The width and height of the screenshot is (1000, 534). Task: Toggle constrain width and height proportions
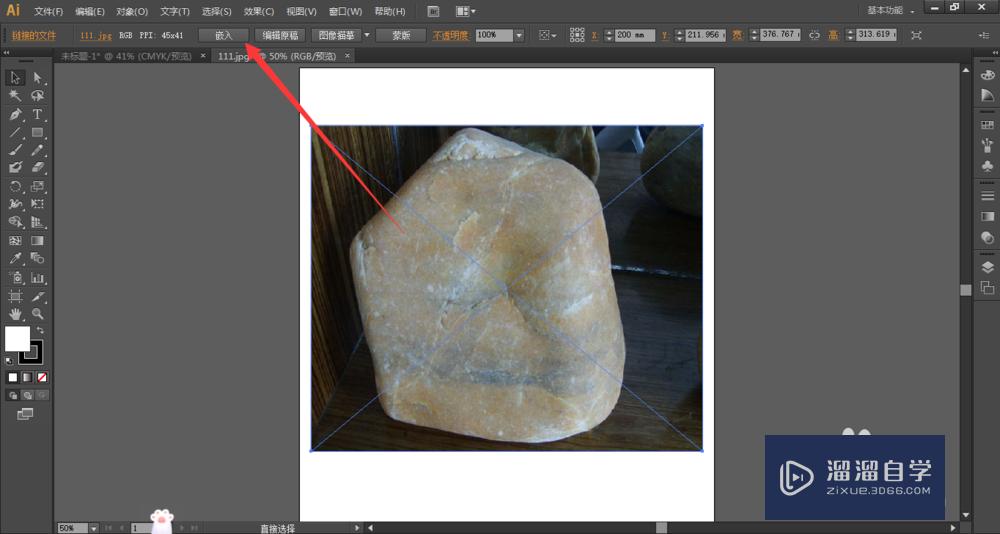(x=814, y=36)
